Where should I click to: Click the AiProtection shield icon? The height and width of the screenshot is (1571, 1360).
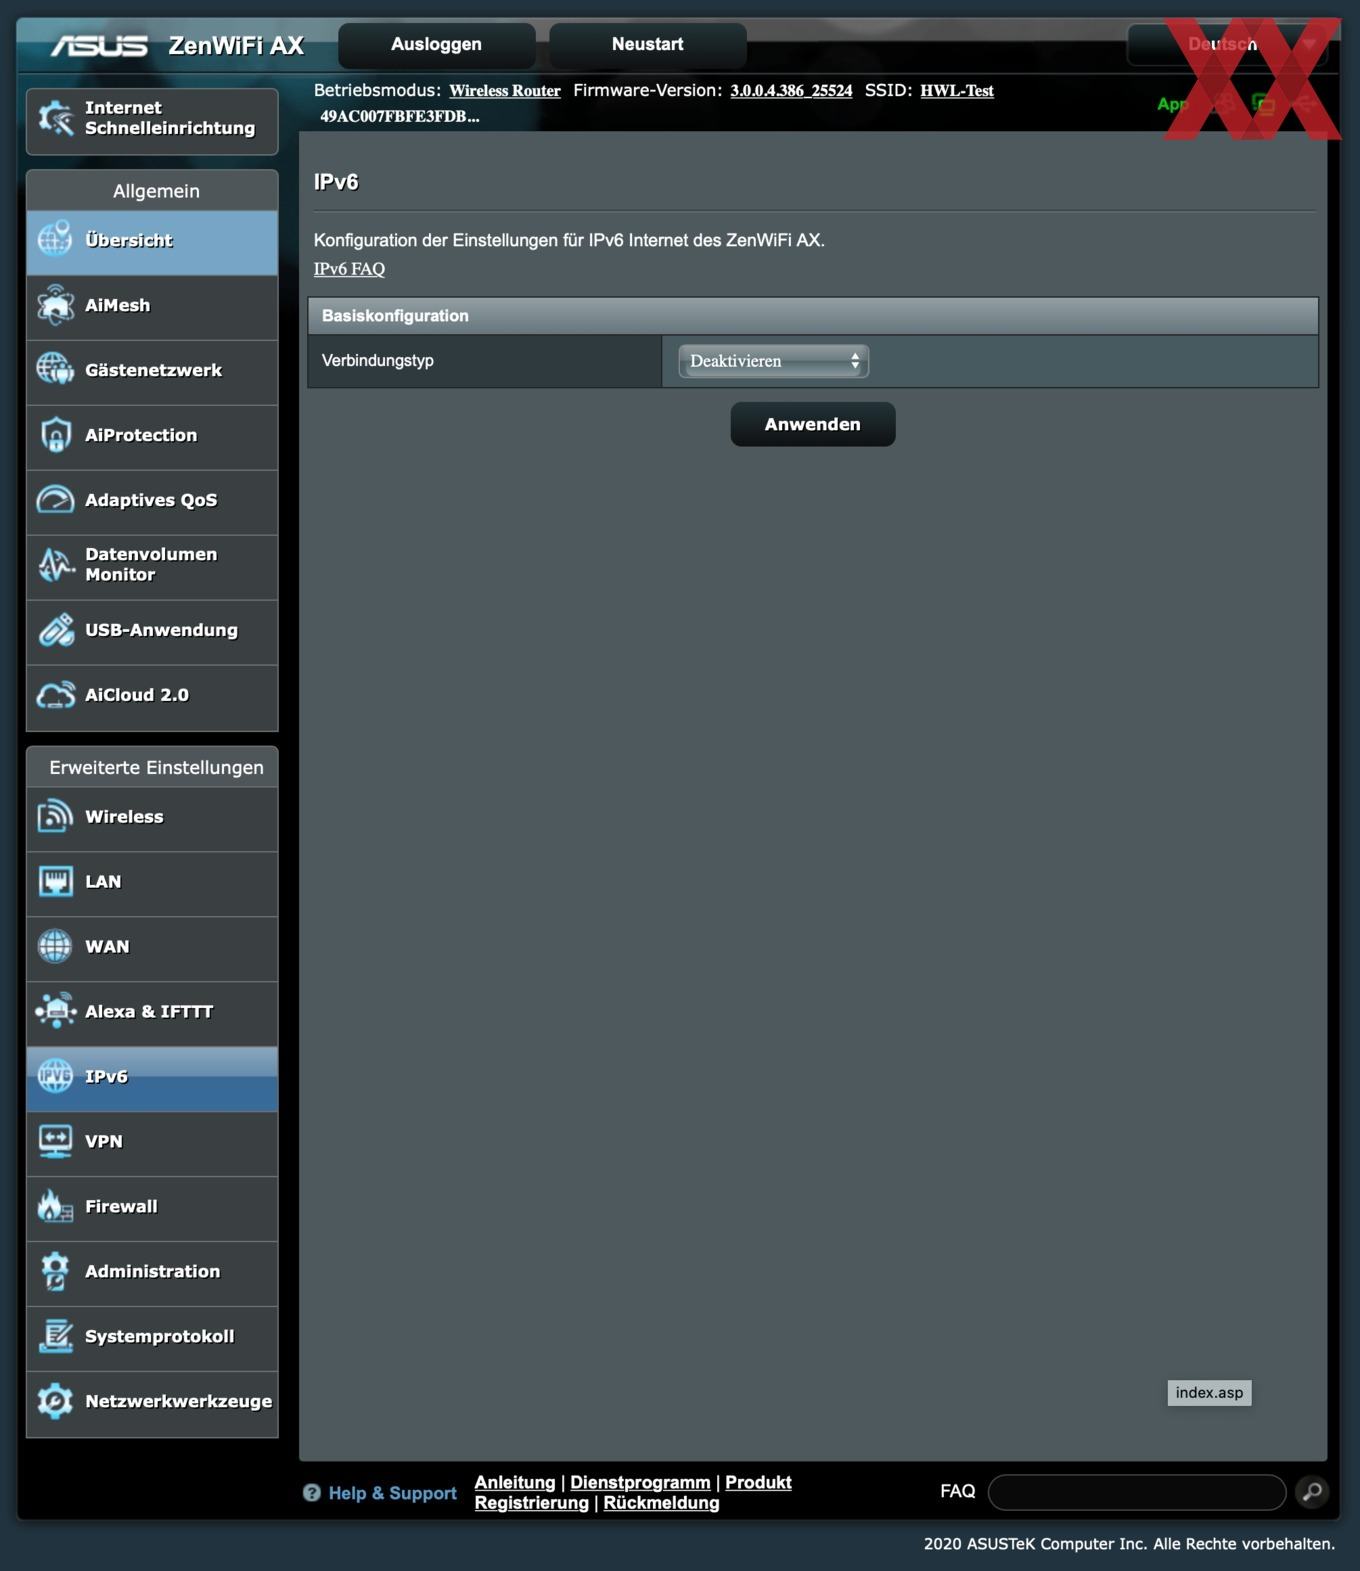pyautogui.click(x=55, y=435)
